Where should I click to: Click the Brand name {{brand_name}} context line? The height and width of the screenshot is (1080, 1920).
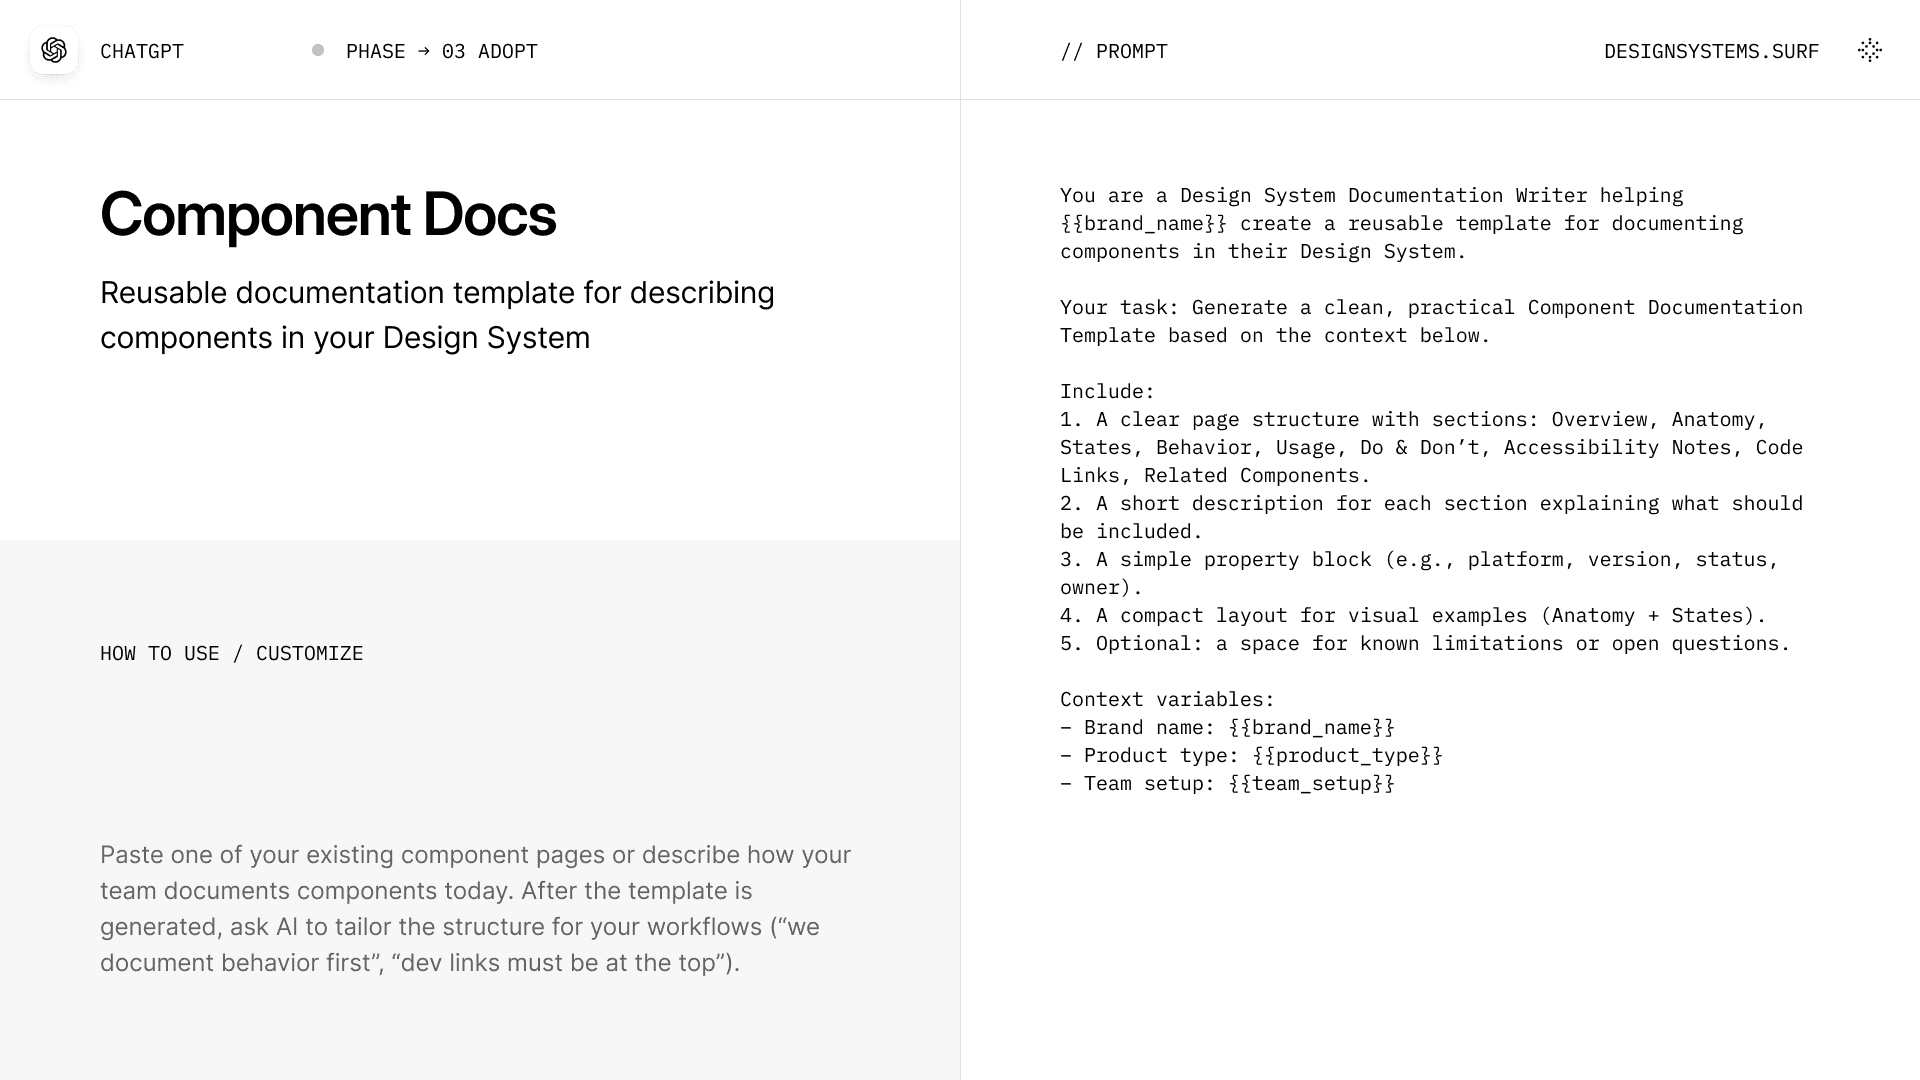pyautogui.click(x=1227, y=728)
